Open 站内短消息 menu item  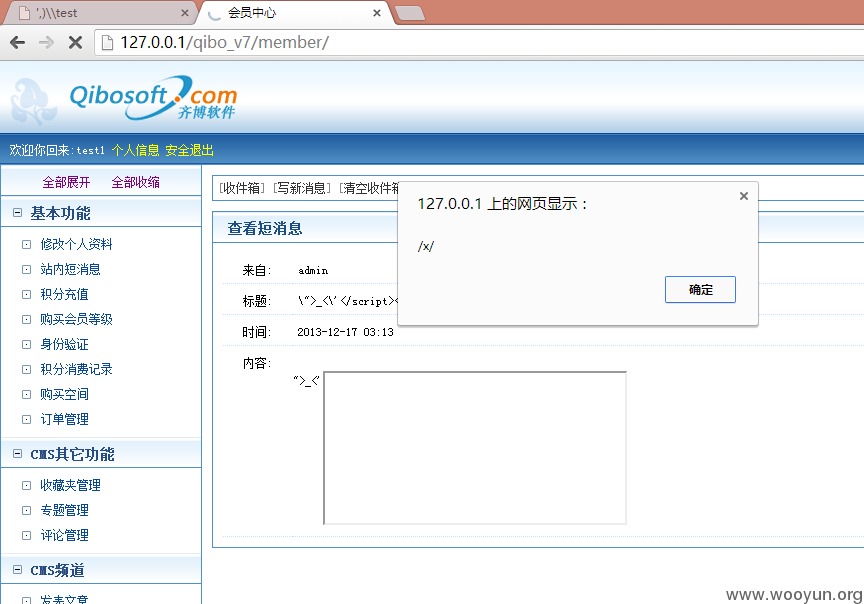[x=70, y=269]
